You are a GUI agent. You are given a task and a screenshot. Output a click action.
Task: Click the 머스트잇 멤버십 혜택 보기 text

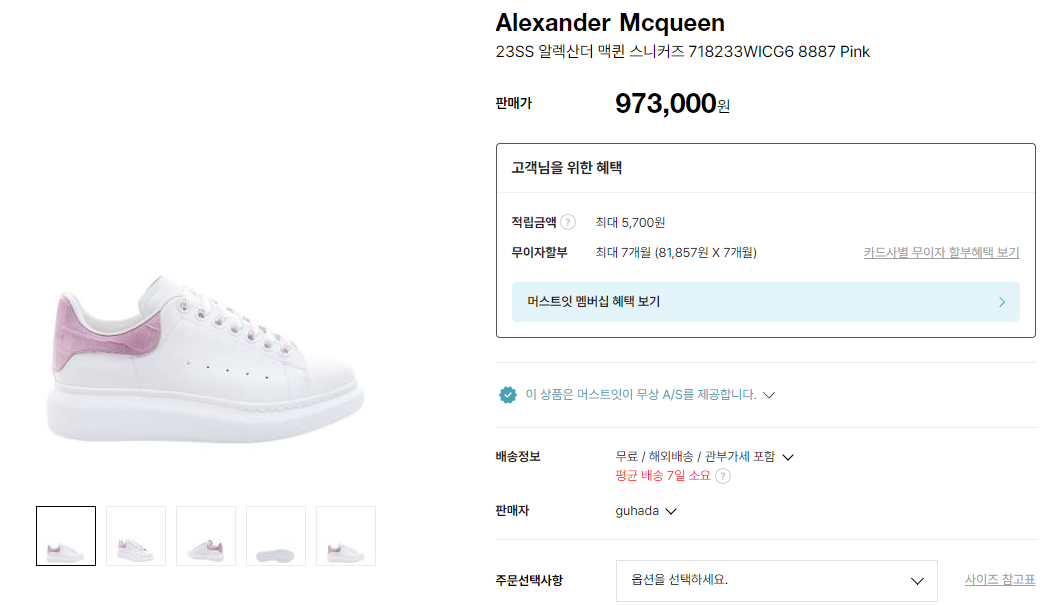[593, 301]
